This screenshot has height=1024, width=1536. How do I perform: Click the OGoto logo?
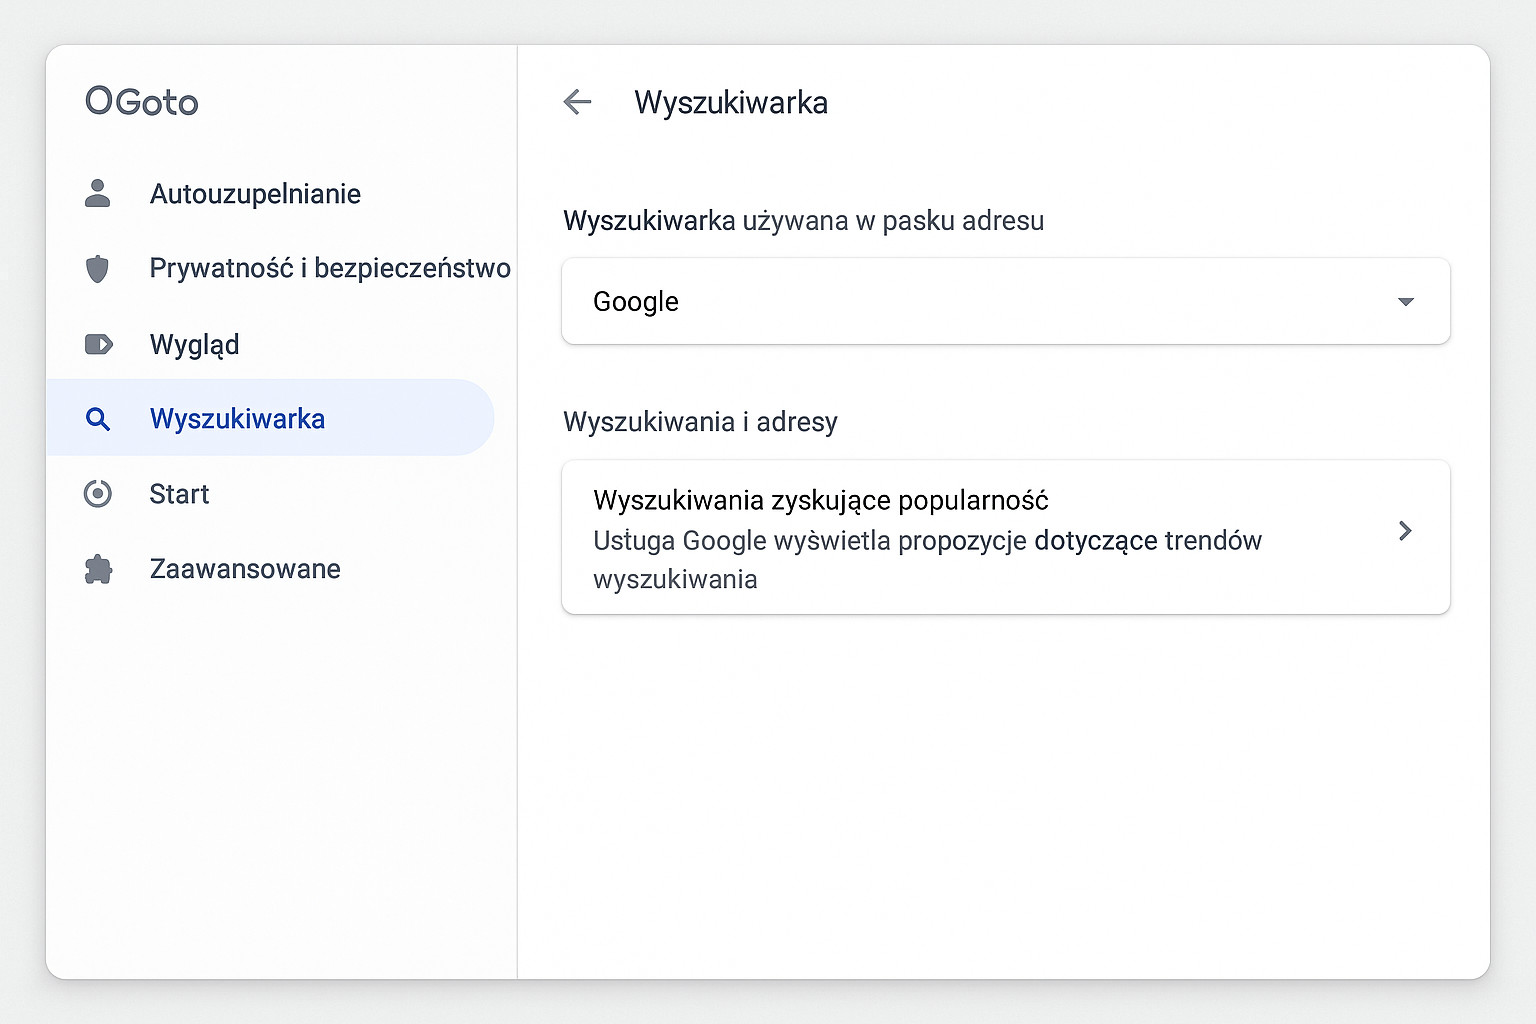click(x=142, y=101)
